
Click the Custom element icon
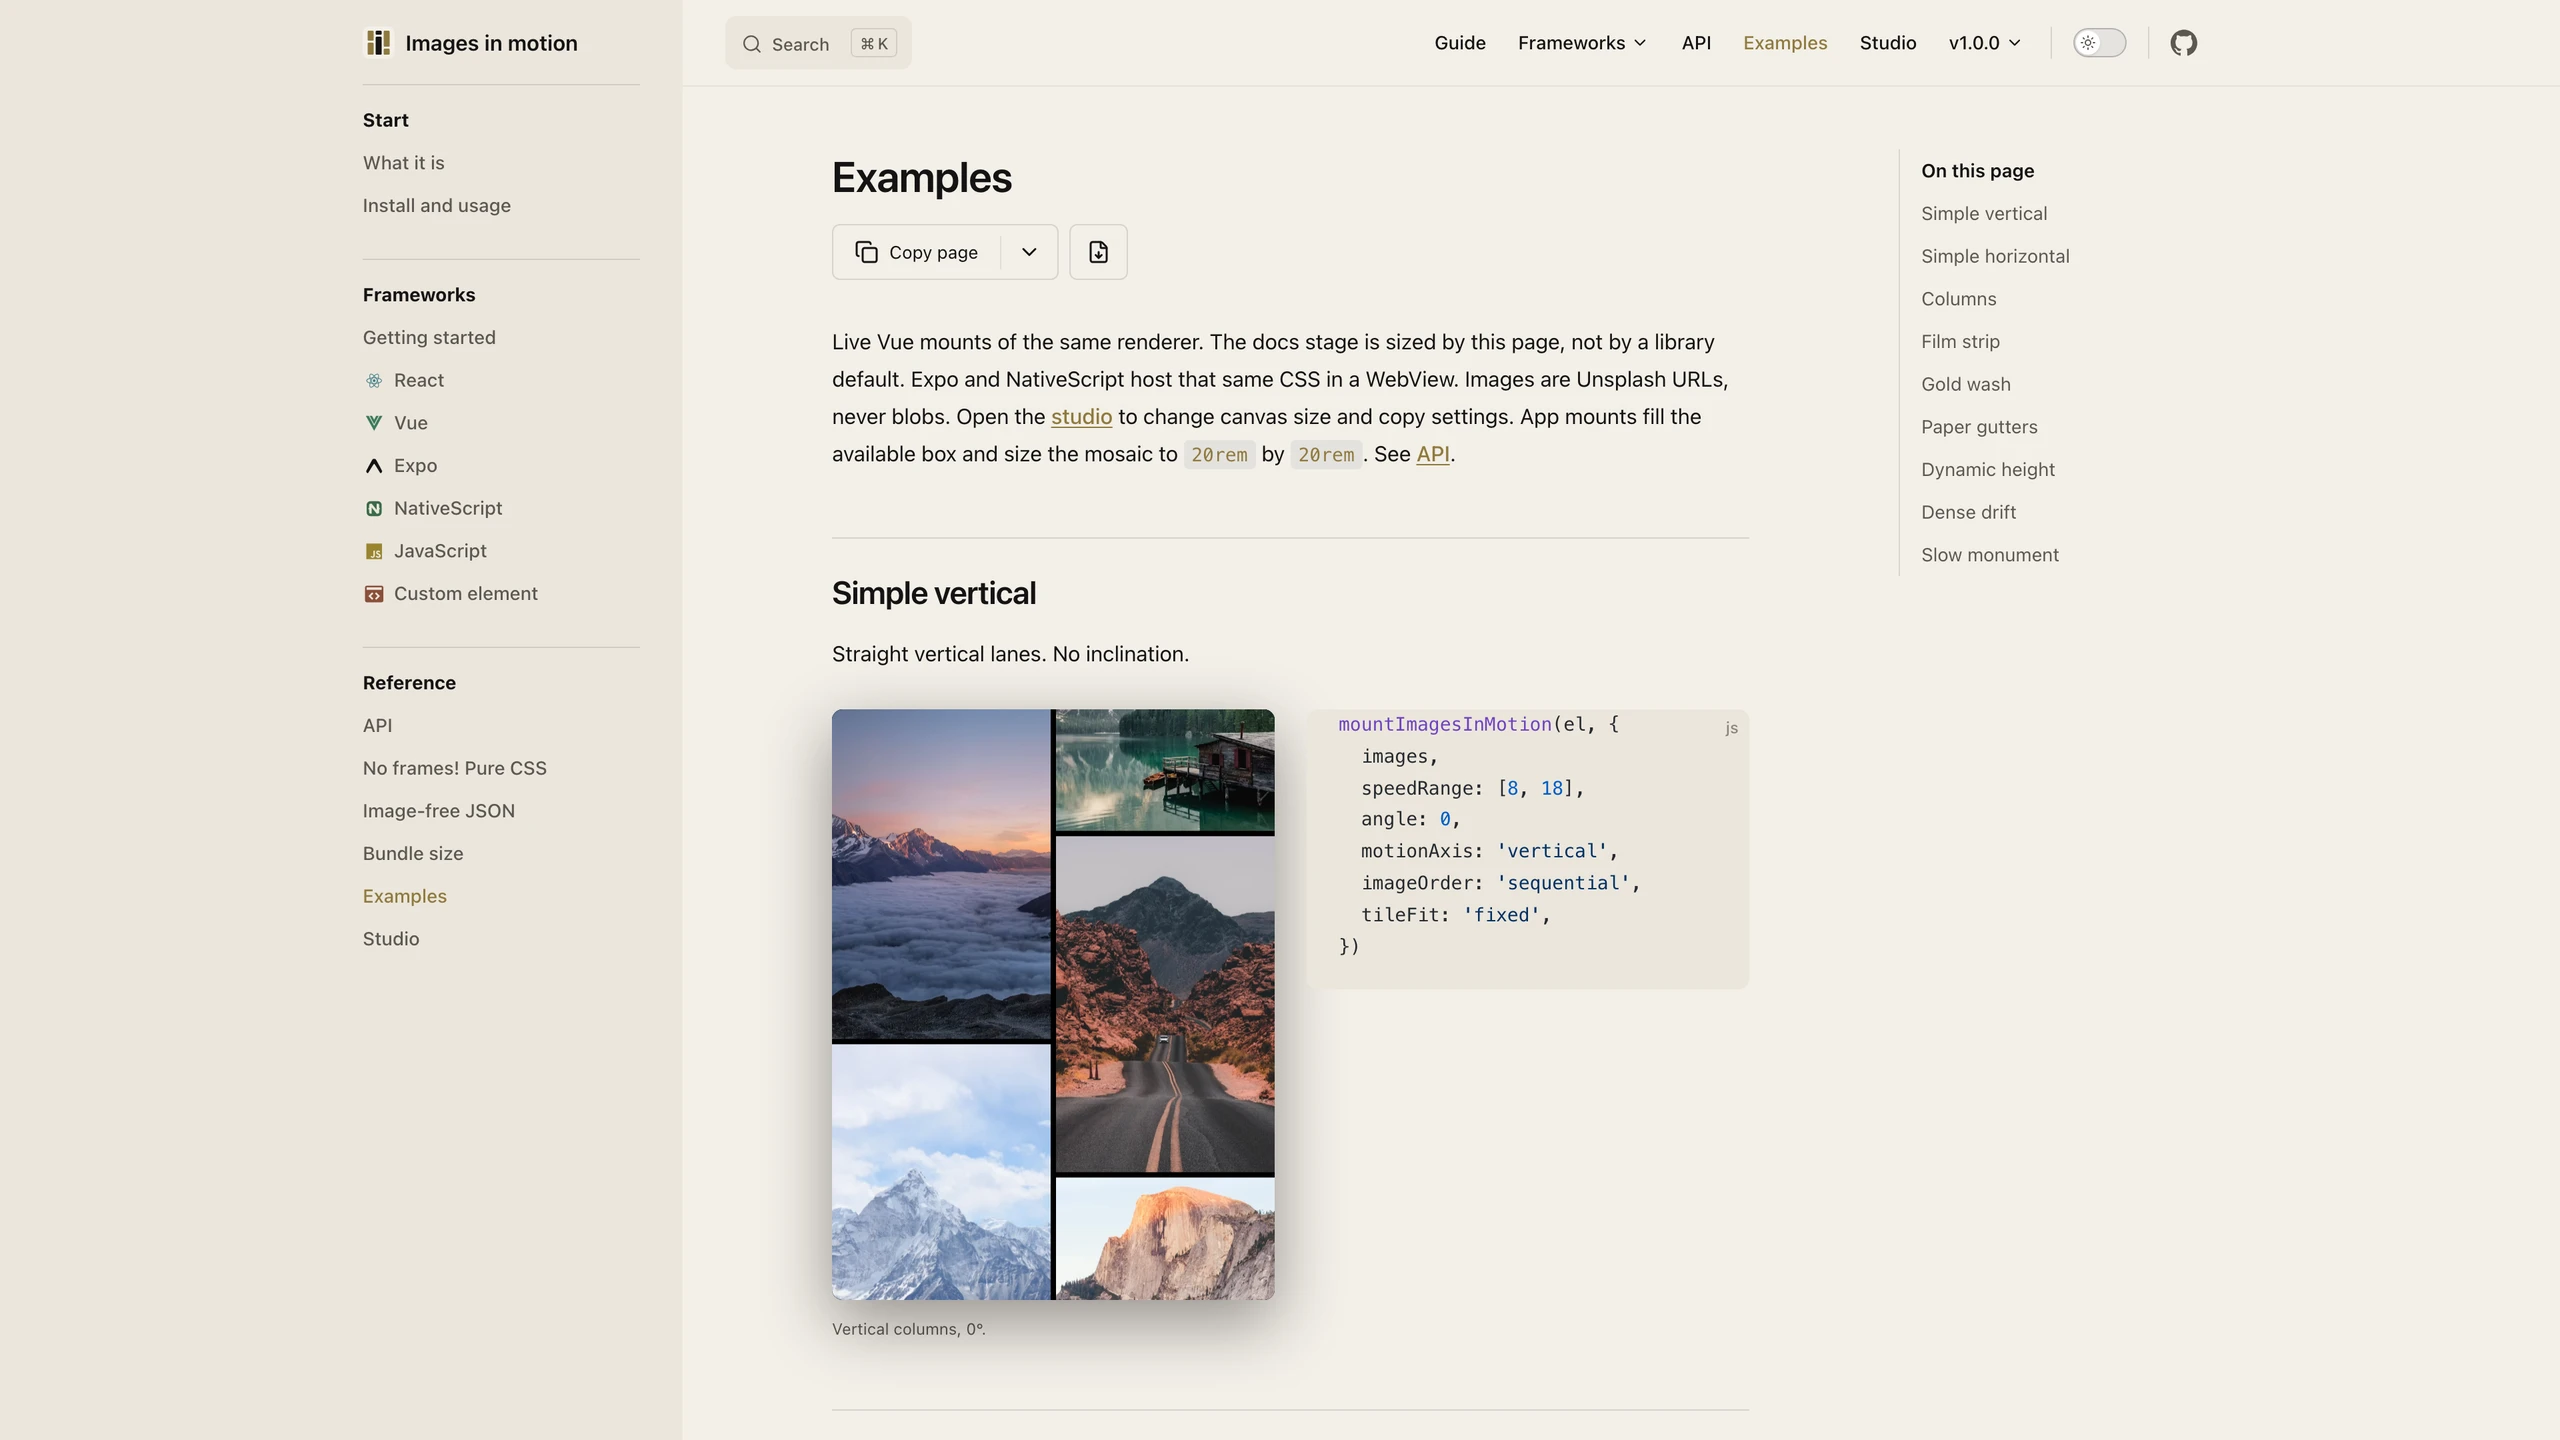[x=374, y=594]
